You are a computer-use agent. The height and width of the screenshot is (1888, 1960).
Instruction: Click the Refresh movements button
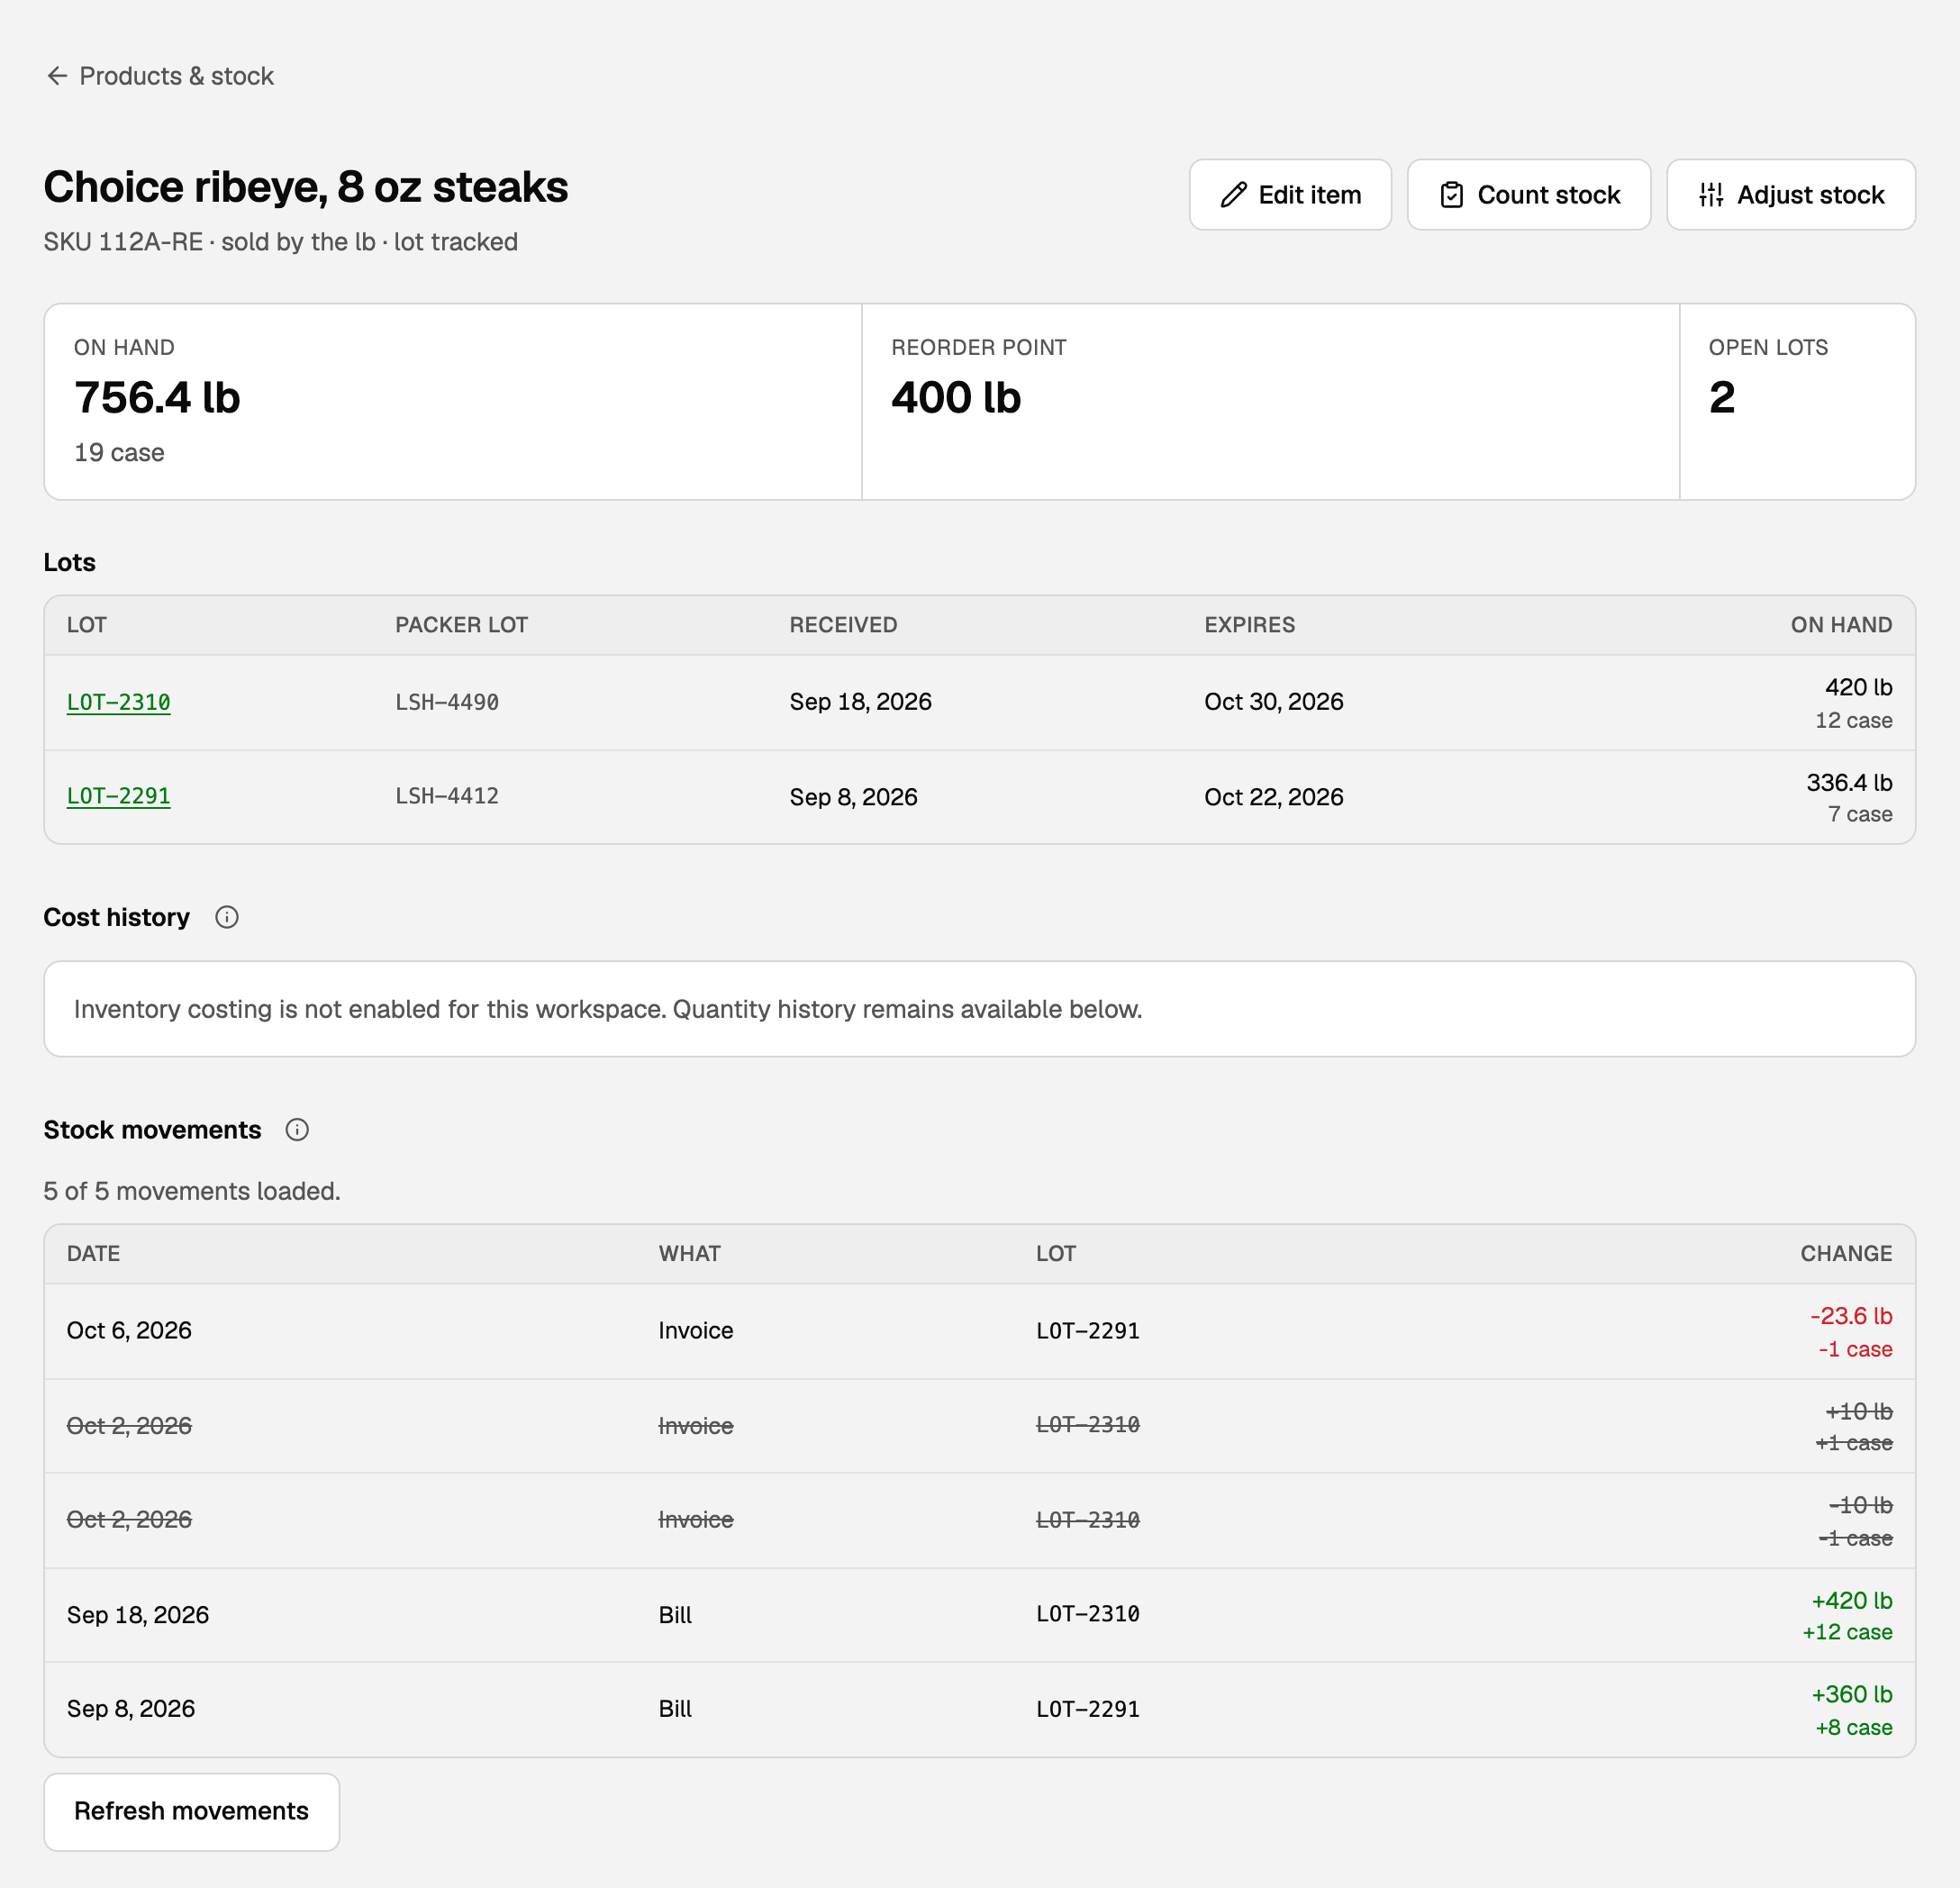click(192, 1811)
